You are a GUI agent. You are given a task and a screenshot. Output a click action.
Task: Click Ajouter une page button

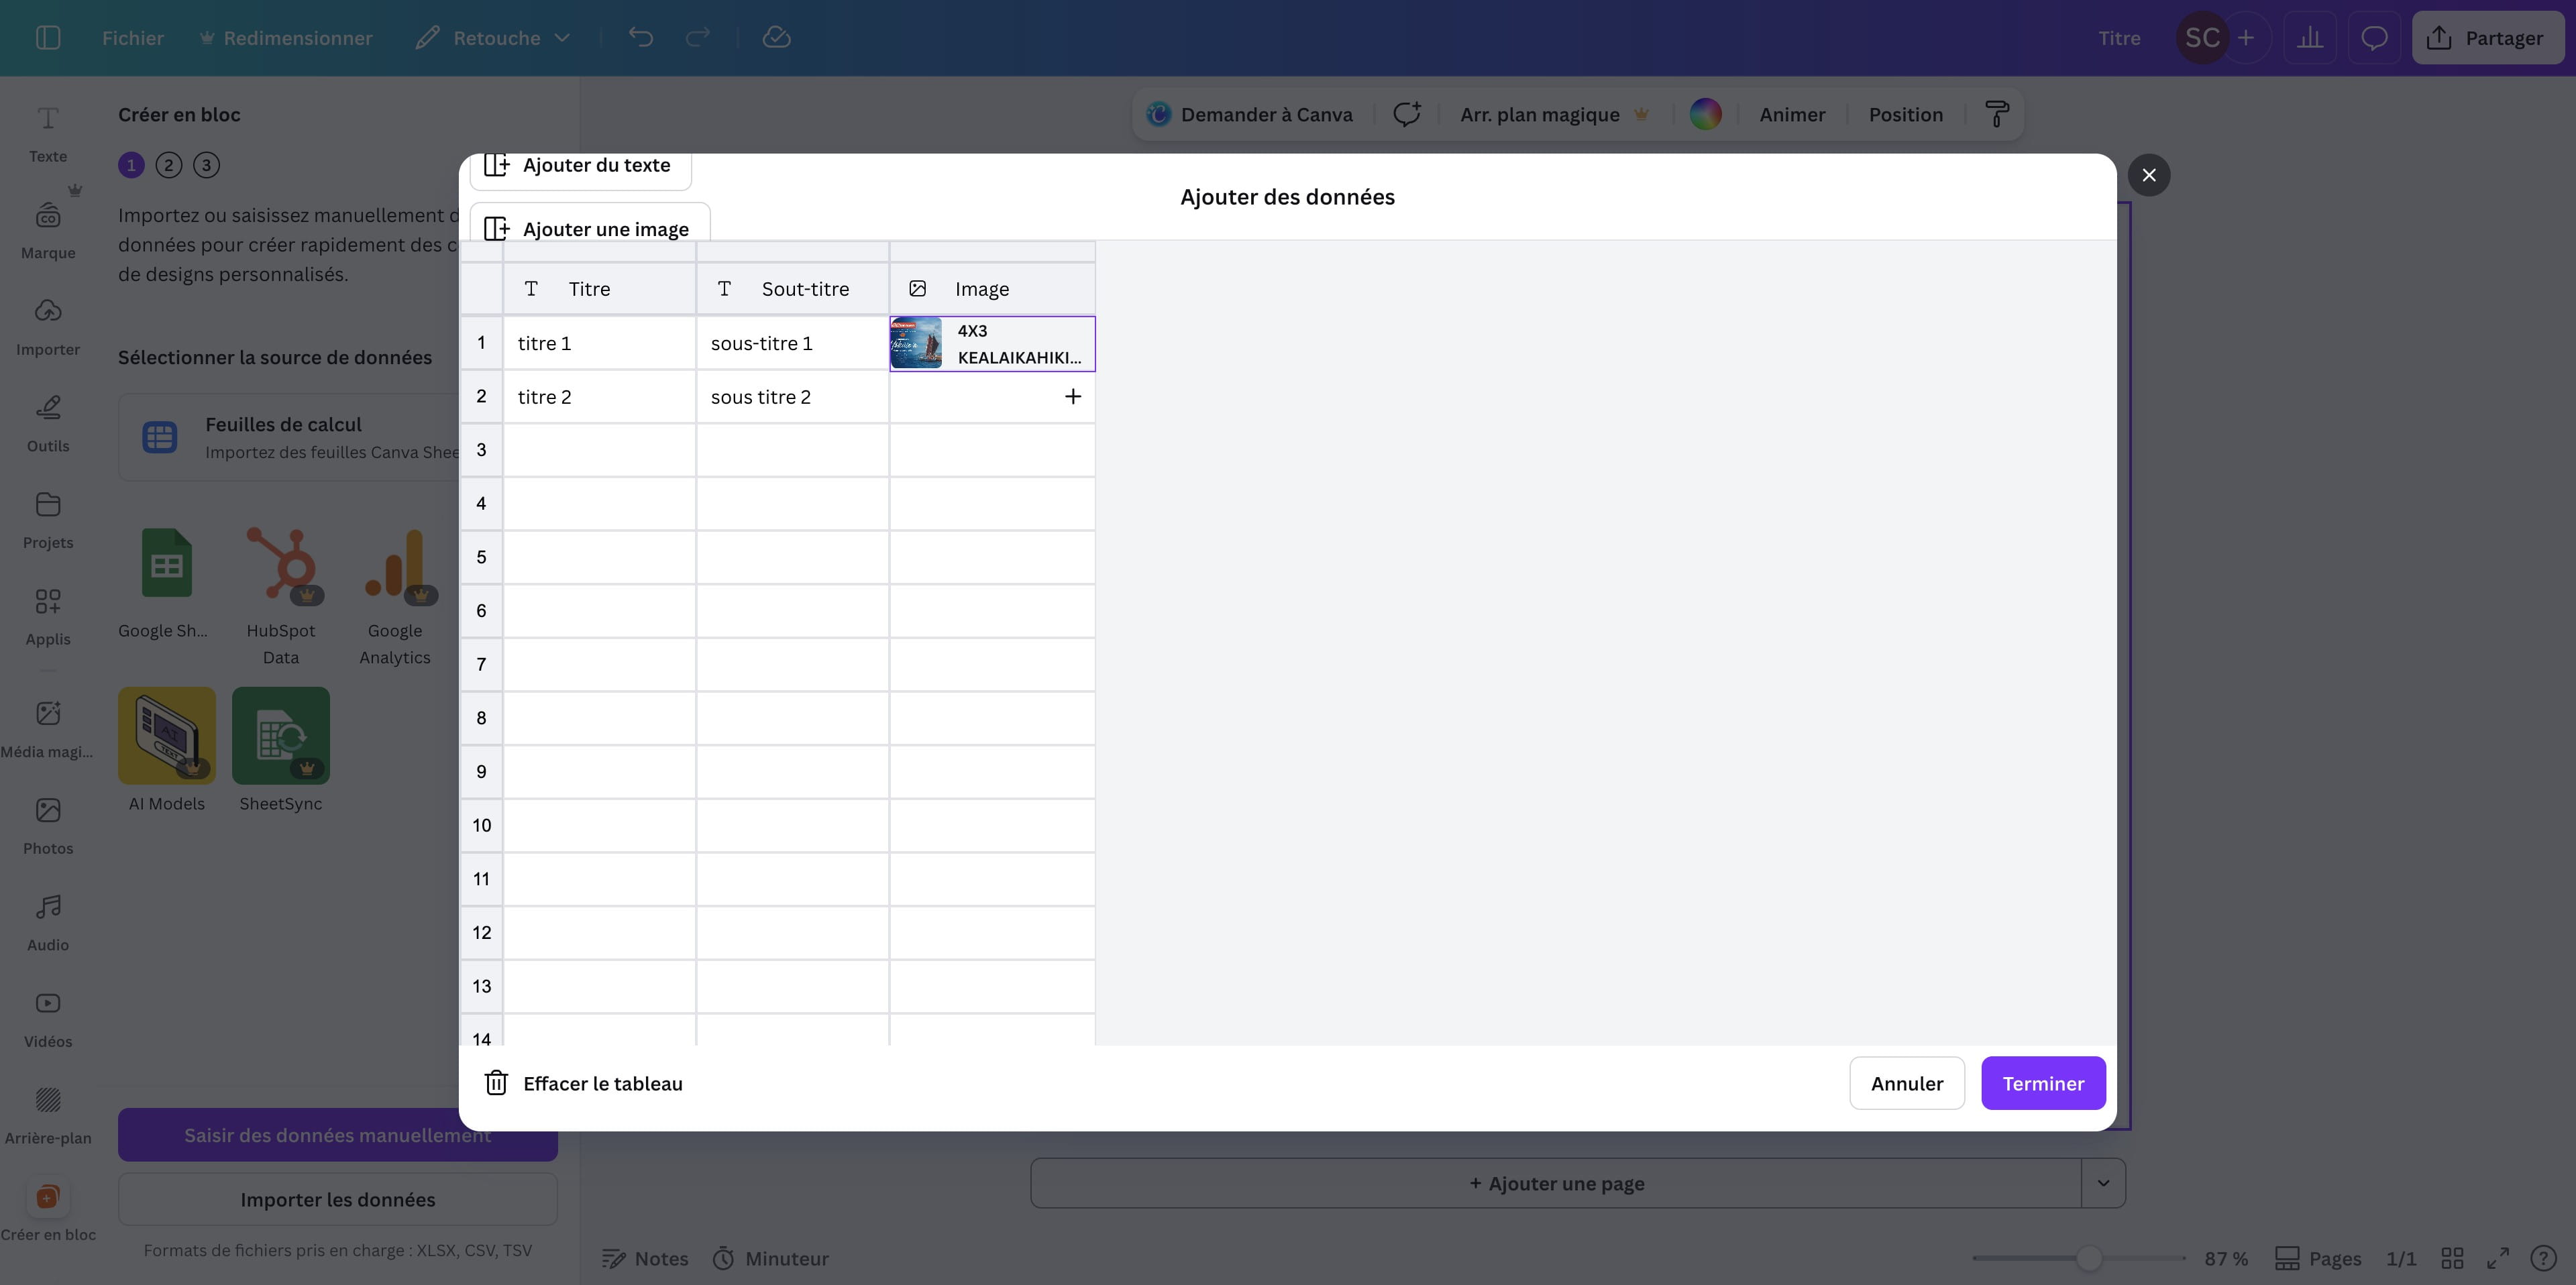(1556, 1183)
